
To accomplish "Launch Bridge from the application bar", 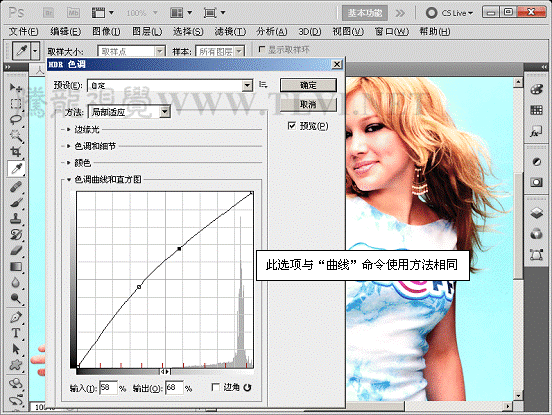I will pyautogui.click(x=49, y=13).
